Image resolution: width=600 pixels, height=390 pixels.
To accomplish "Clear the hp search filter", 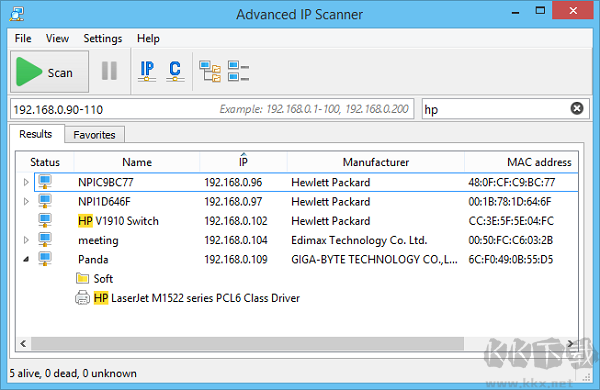I will tap(577, 109).
